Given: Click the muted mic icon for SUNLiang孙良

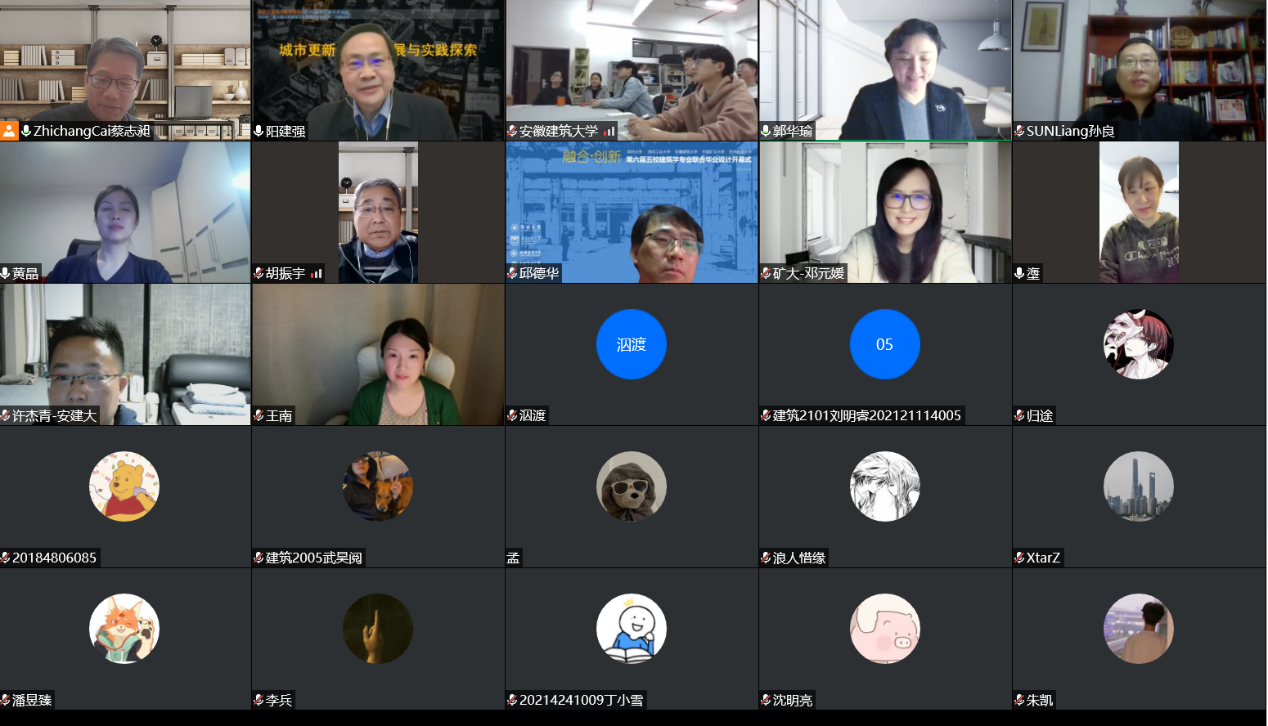Looking at the screenshot, I should tap(1019, 131).
